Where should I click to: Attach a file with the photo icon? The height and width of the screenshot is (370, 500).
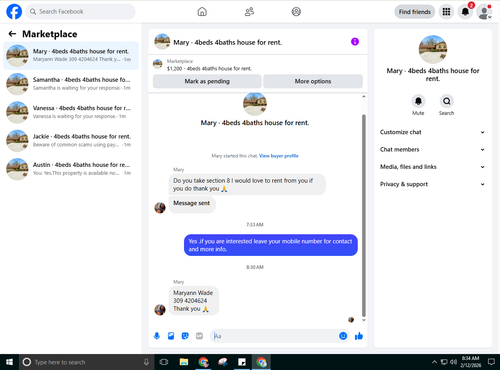pyautogui.click(x=171, y=336)
